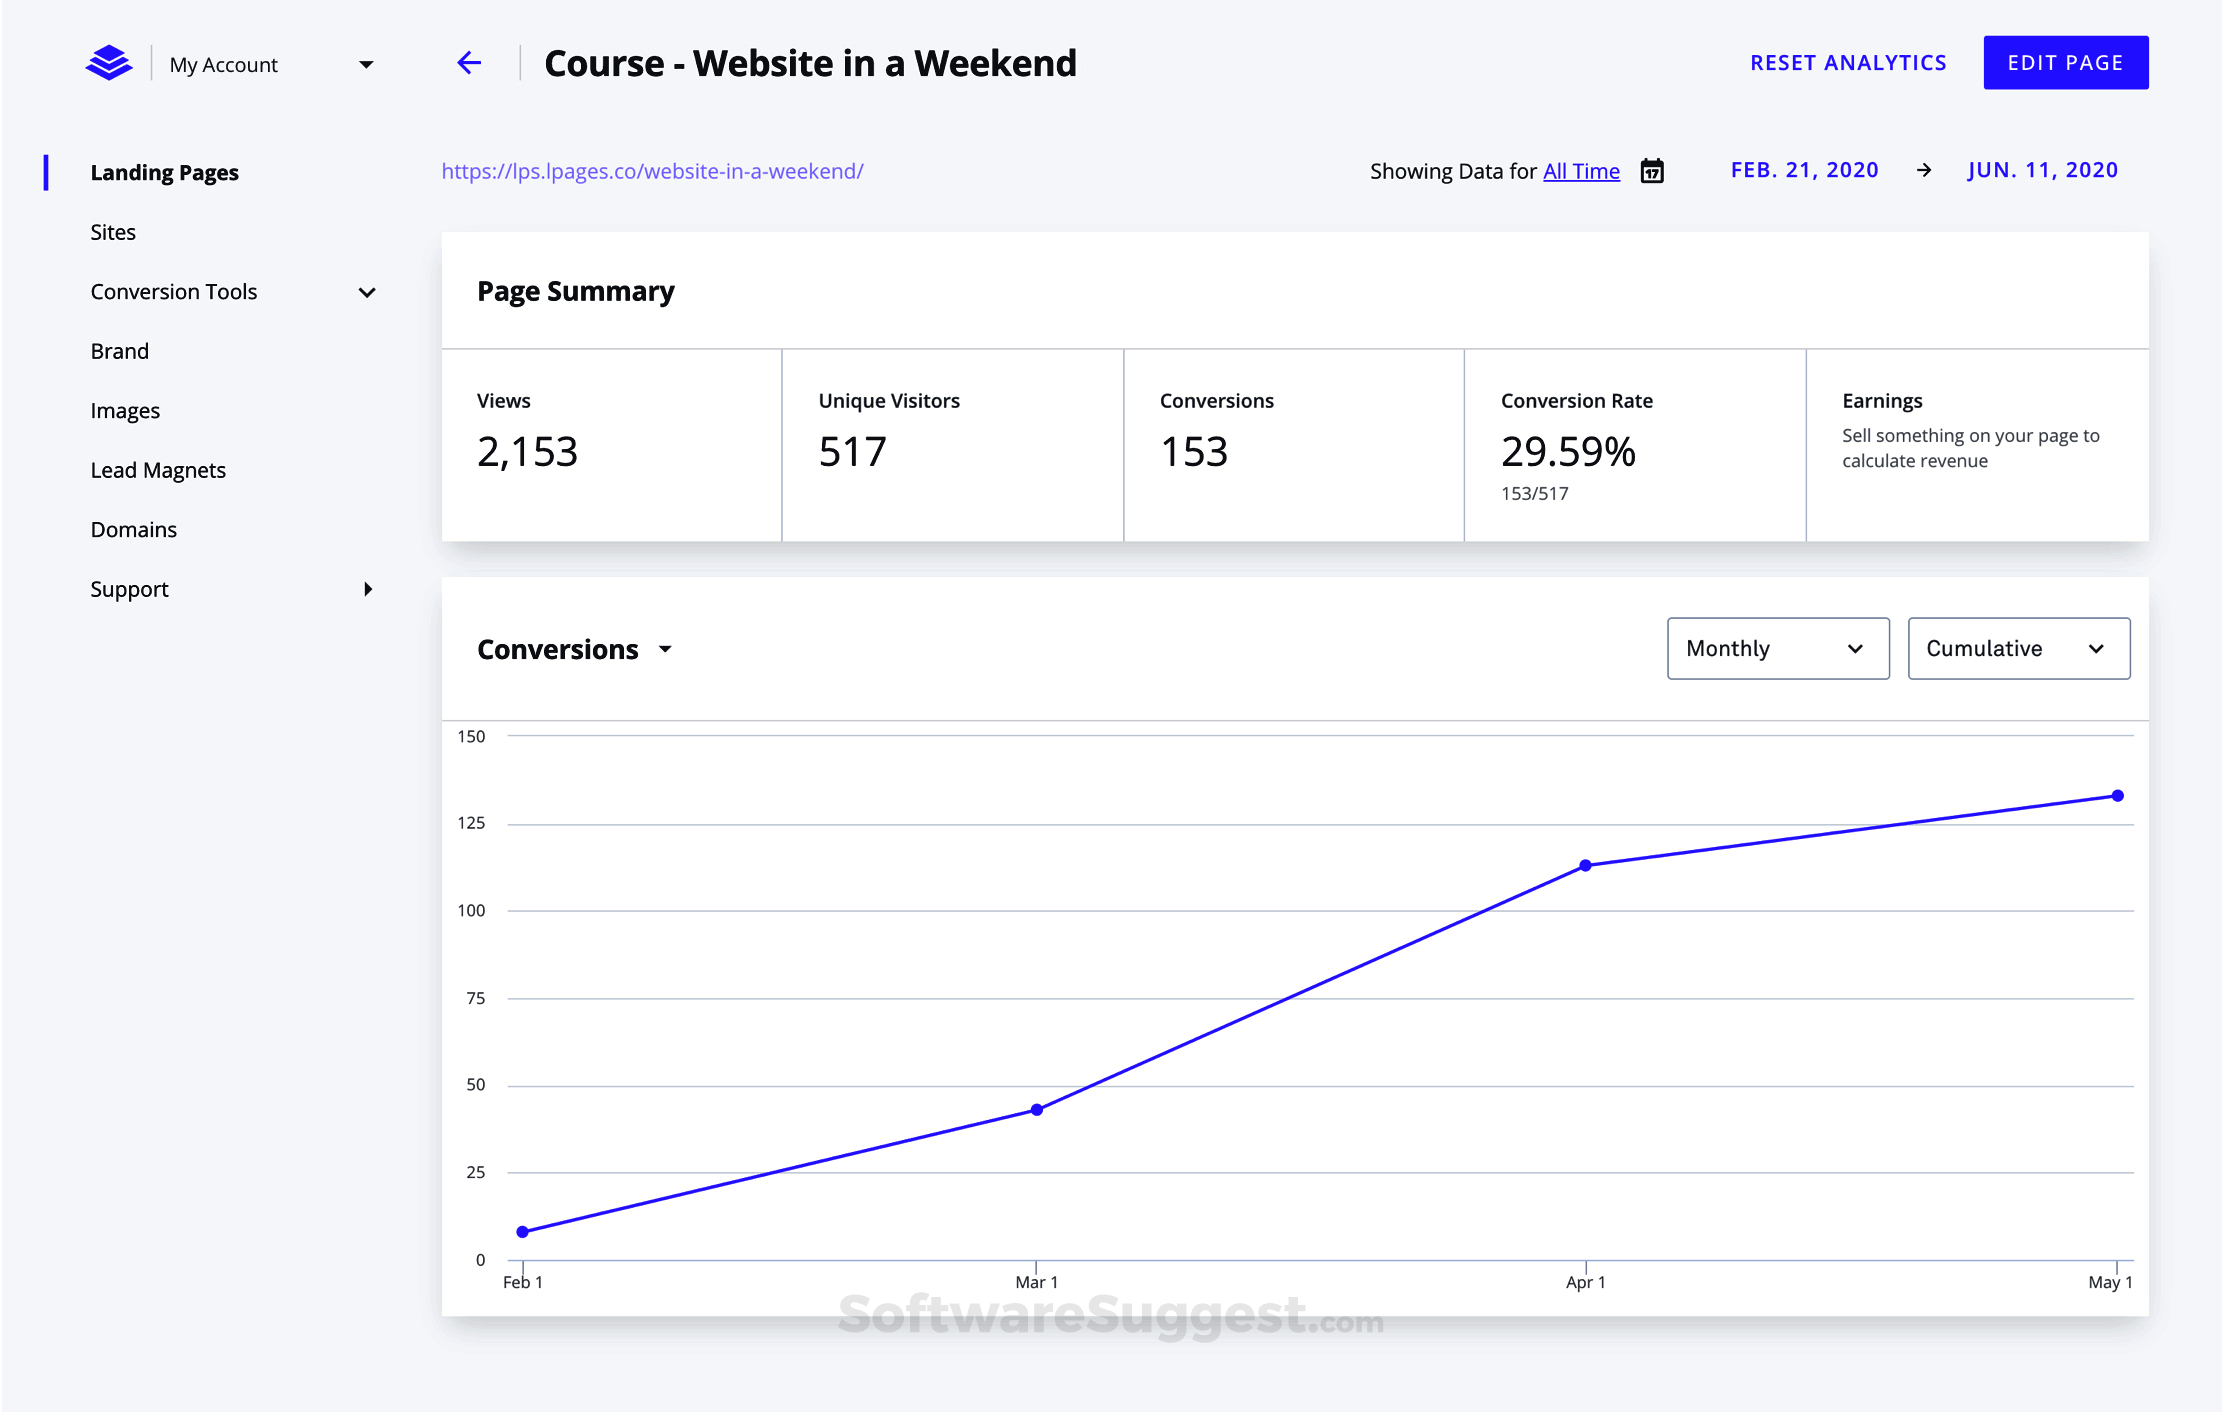This screenshot has height=1412, width=2222.
Task: Open the Monthly interval dropdown
Action: 1777,649
